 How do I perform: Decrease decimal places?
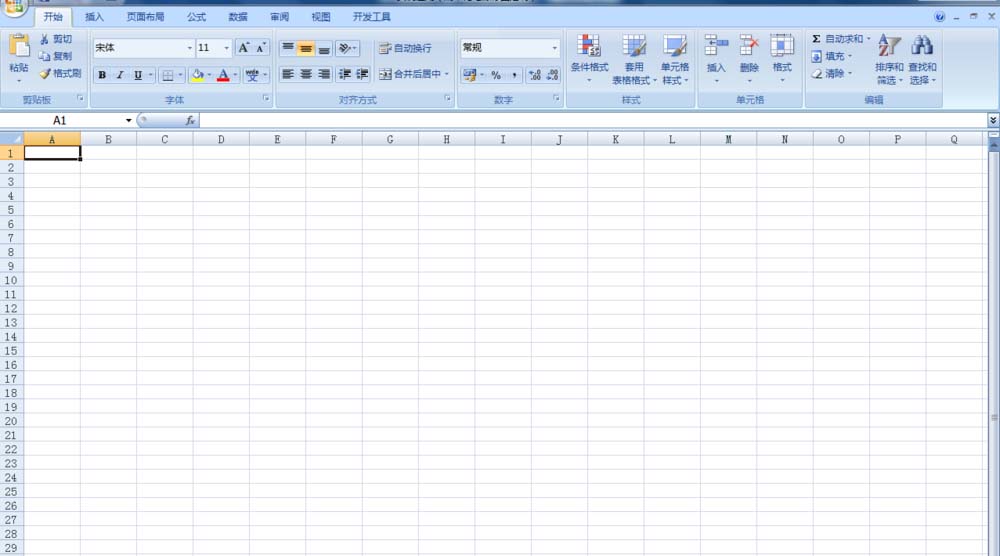tap(553, 75)
